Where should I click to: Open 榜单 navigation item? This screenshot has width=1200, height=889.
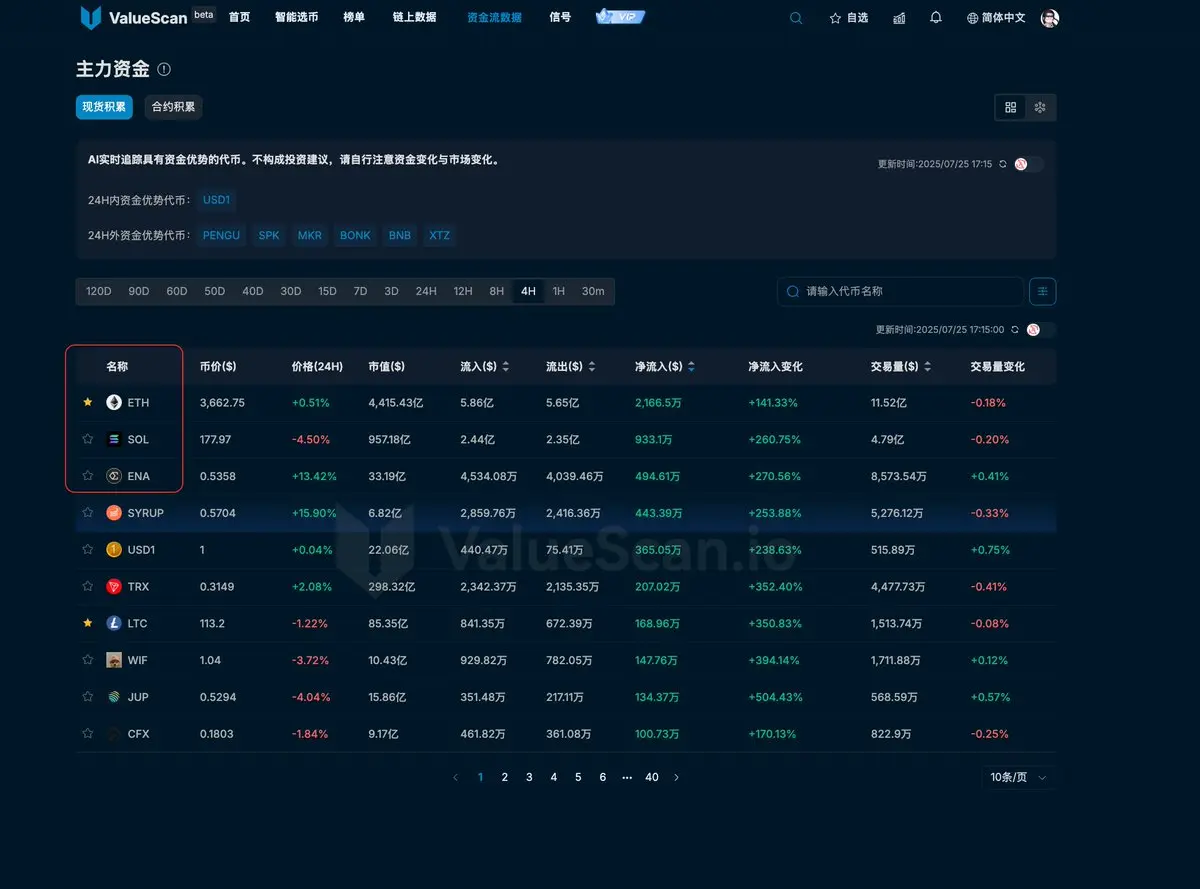point(354,17)
